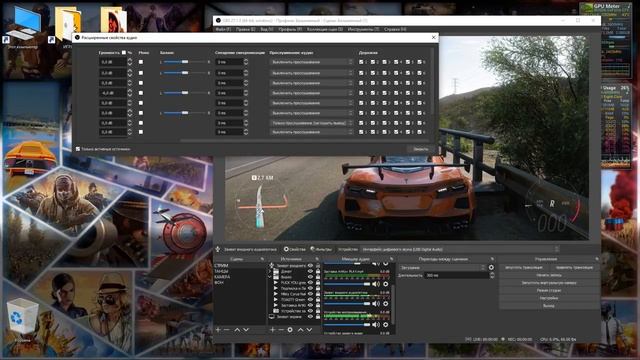Image resolution: width=640 pixels, height=360 pixels.
Task: Mute the Захват входного аудиопотока mixer speaker
Action: 376,304
